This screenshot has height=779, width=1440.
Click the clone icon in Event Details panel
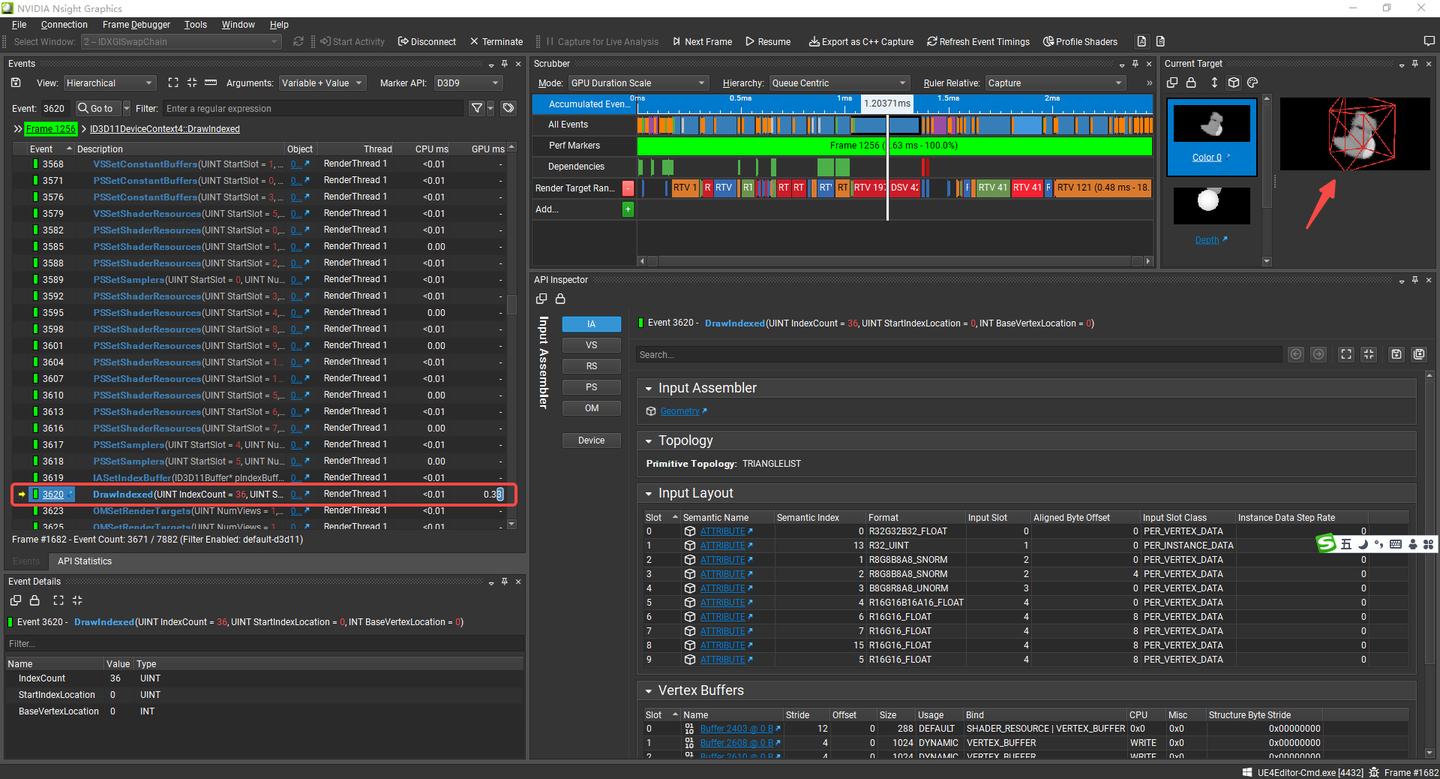click(x=15, y=600)
